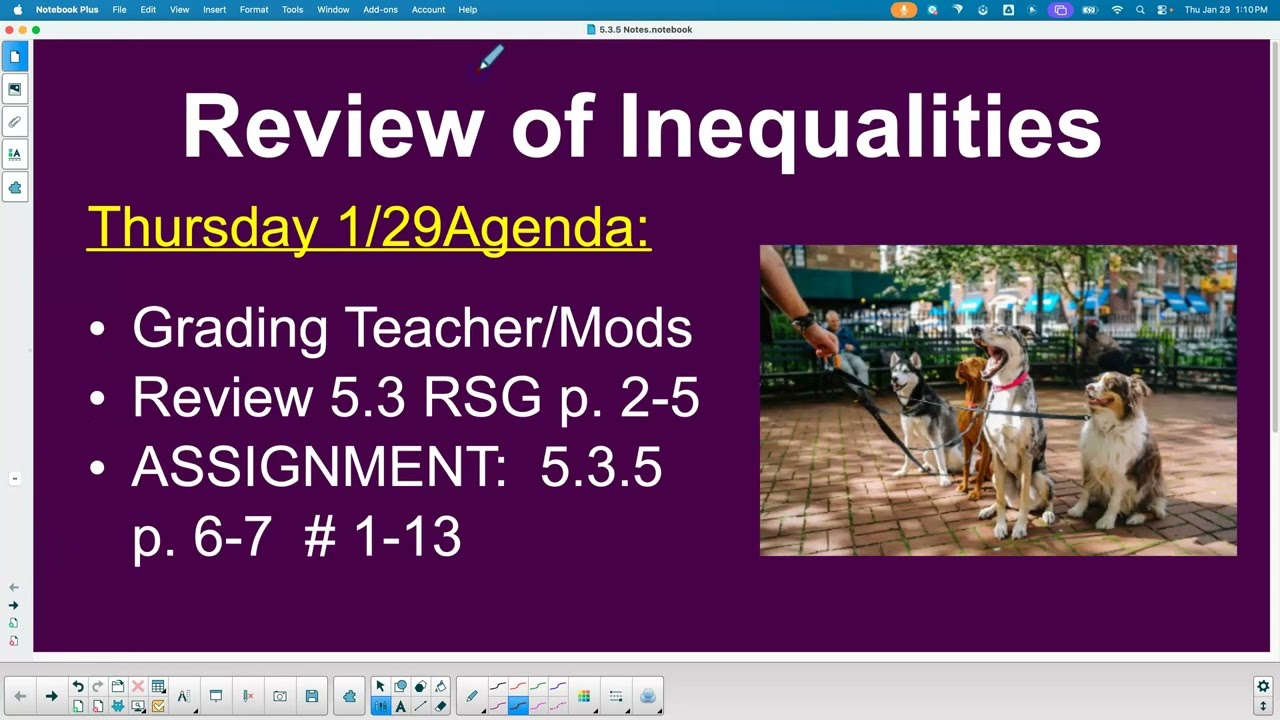Open the Window menu
The height and width of the screenshot is (720, 1280).
point(333,9)
